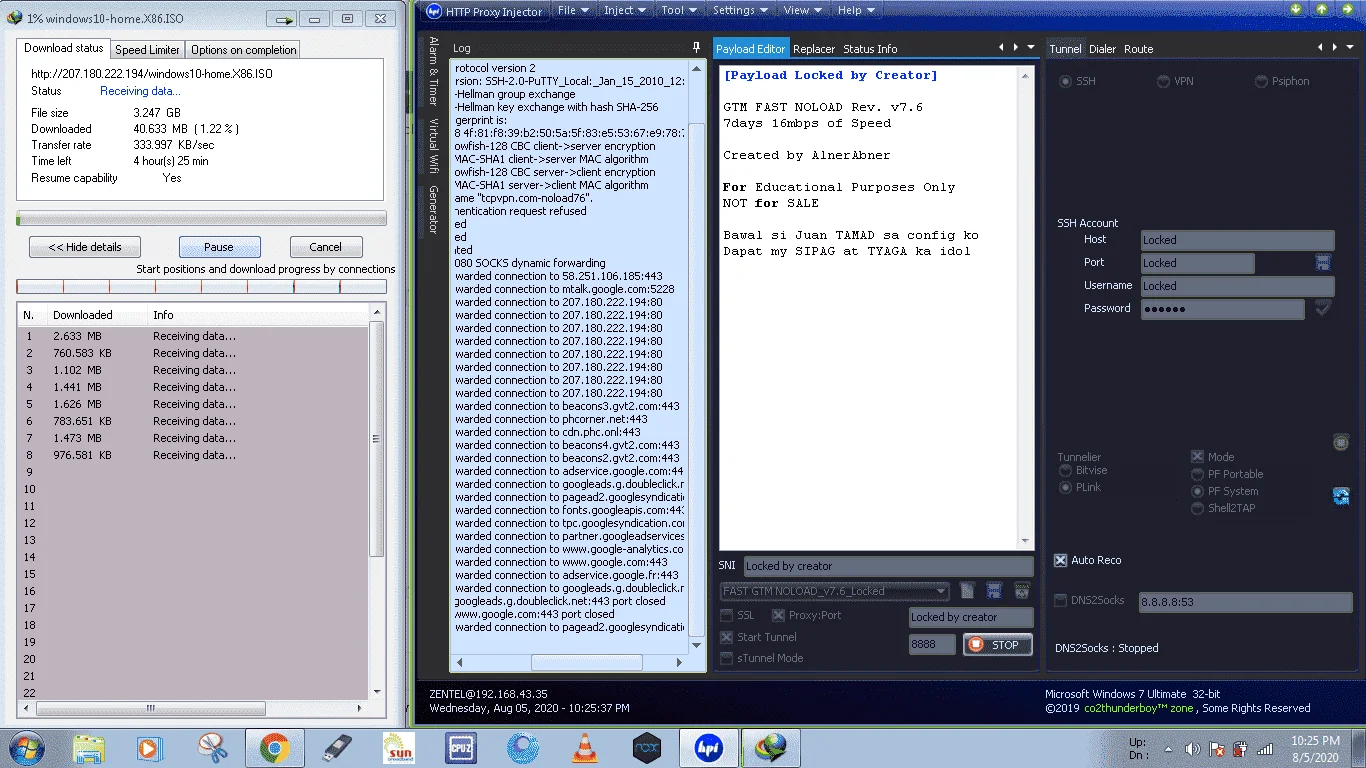
Task: Toggle the SSL checkbox
Action: tap(727, 615)
